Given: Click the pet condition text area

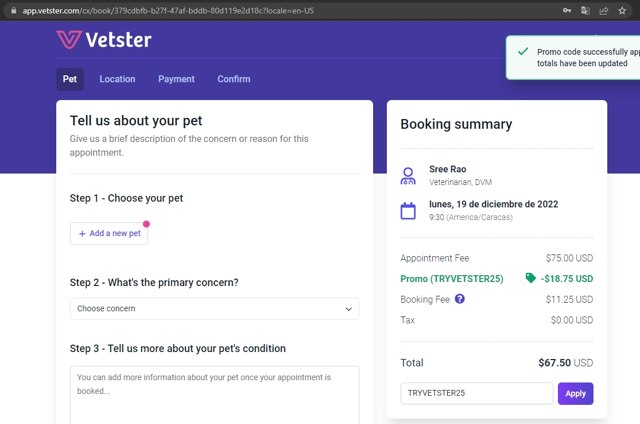Looking at the screenshot, I should [215, 395].
